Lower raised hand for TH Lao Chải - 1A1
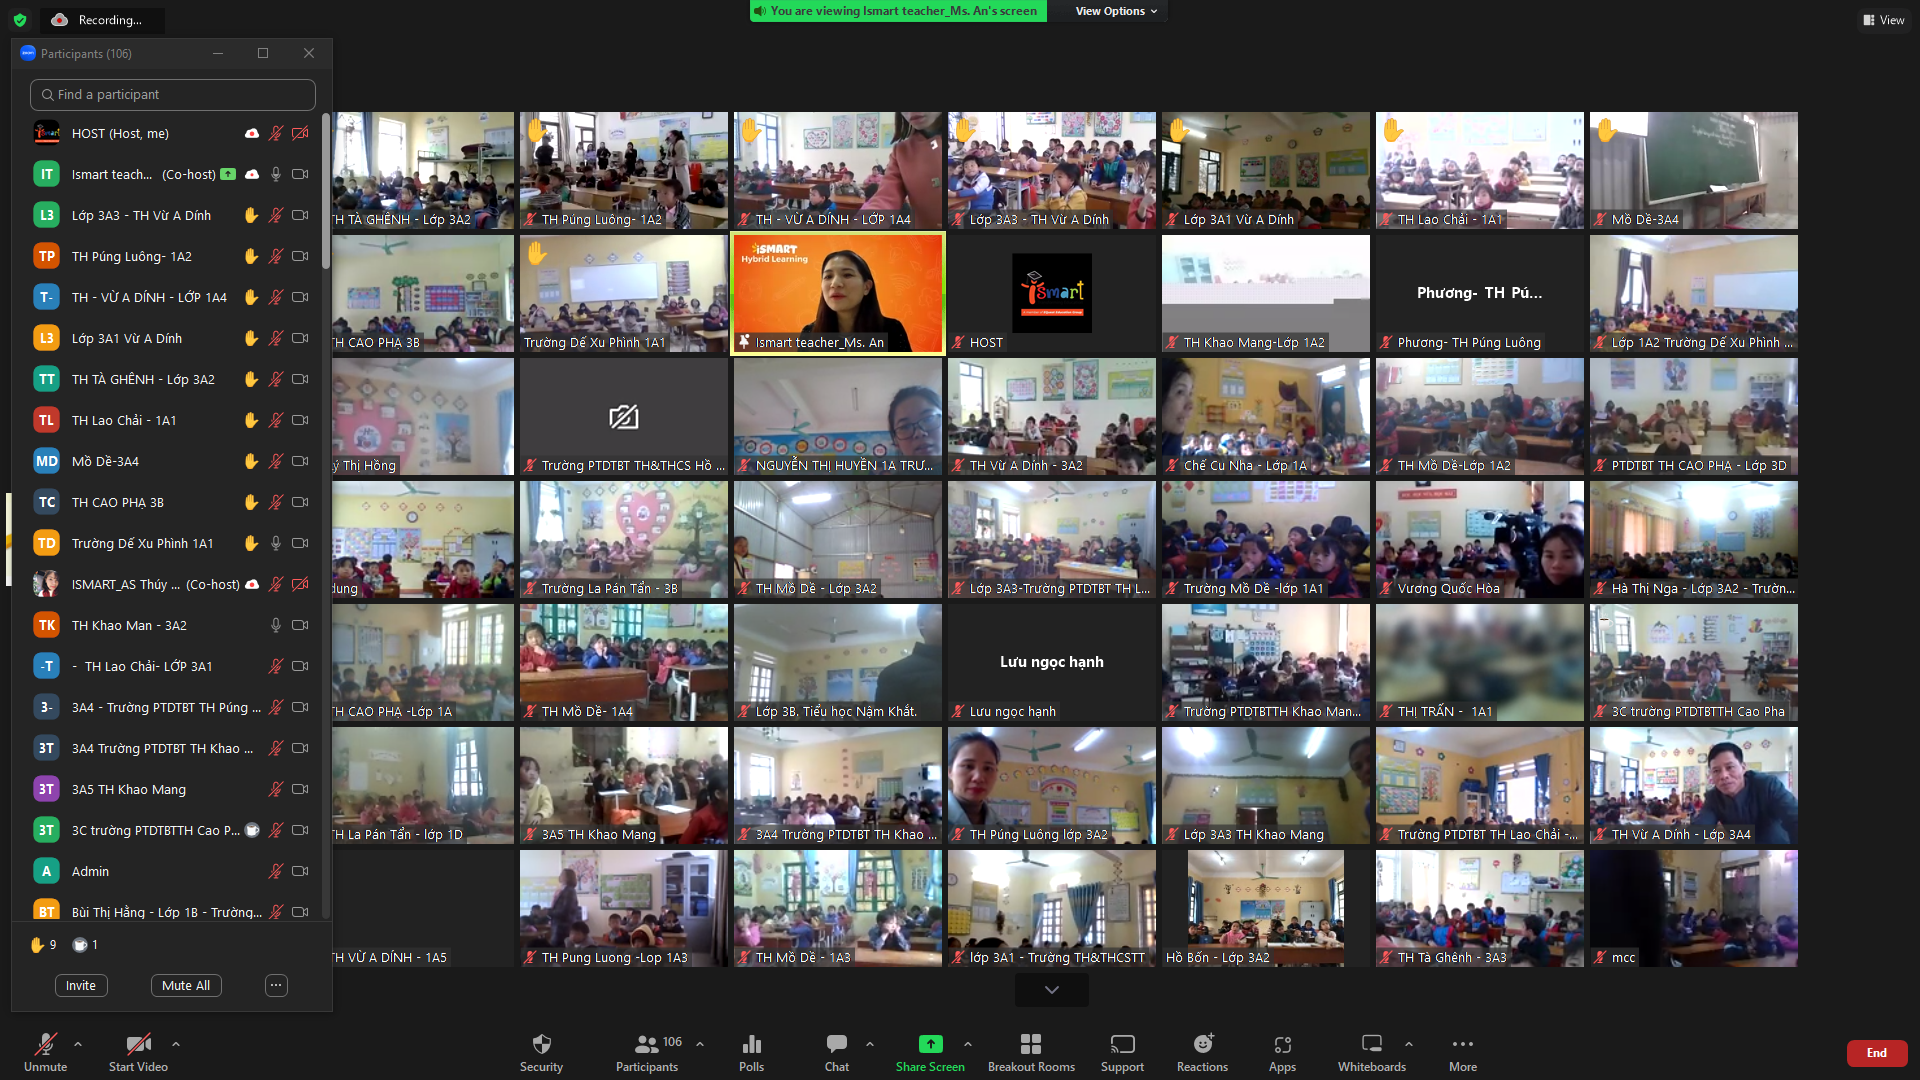The image size is (1920, 1080). [251, 420]
